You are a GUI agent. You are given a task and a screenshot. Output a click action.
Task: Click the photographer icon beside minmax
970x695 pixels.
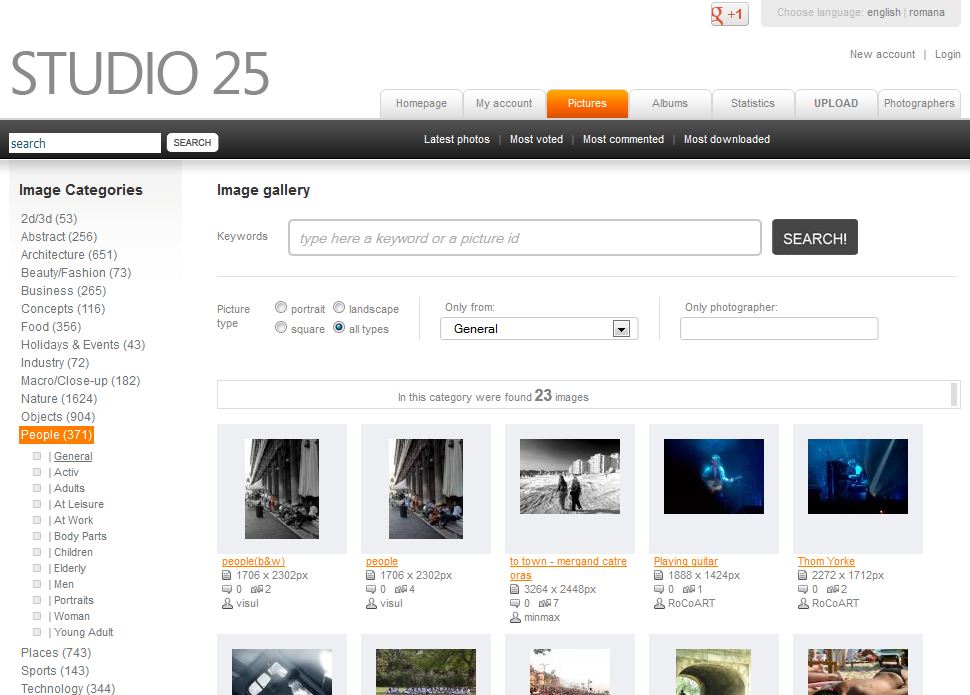(x=515, y=618)
